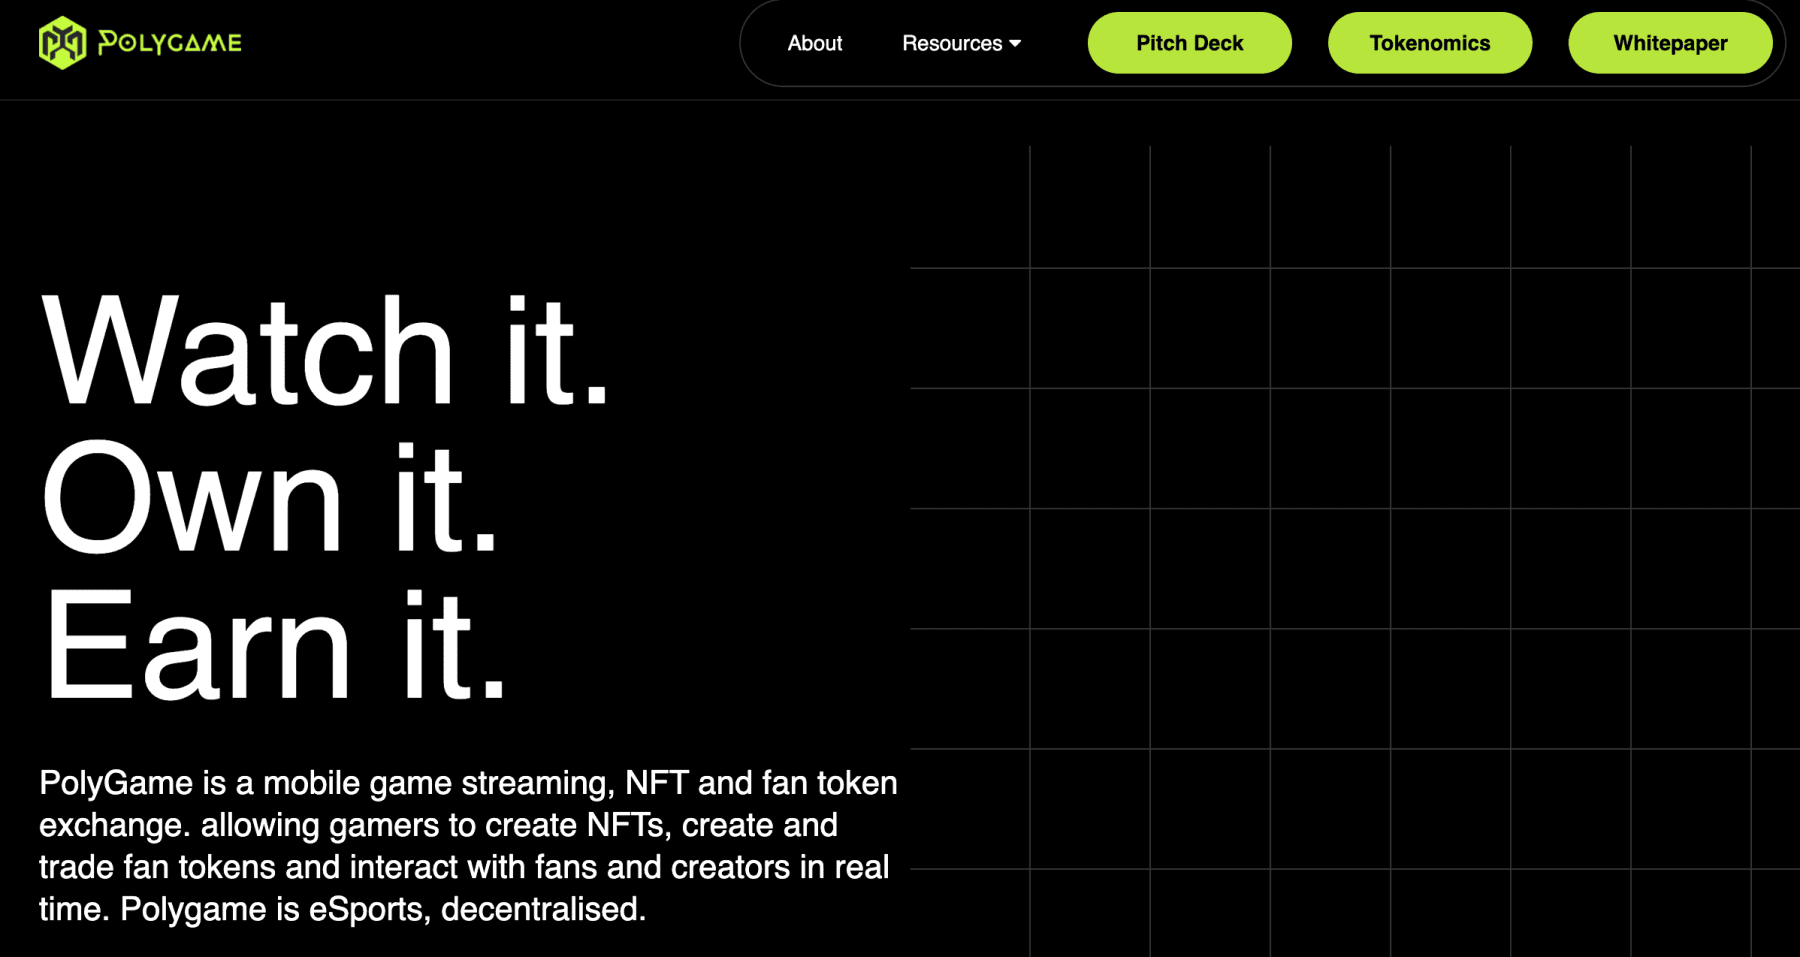This screenshot has width=1800, height=957.
Task: Click the "Own it." headline line
Action: (270, 498)
